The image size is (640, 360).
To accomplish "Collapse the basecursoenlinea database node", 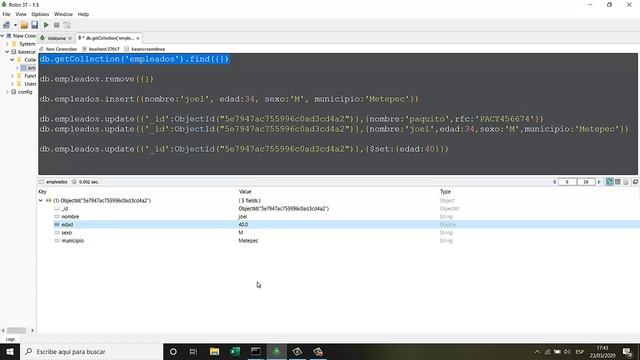I will coord(7,52).
